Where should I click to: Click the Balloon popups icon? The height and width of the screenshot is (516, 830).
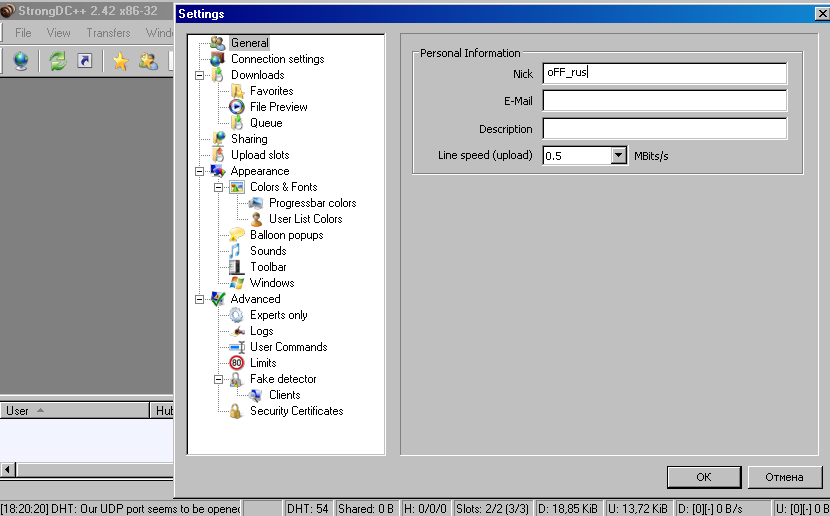237,234
